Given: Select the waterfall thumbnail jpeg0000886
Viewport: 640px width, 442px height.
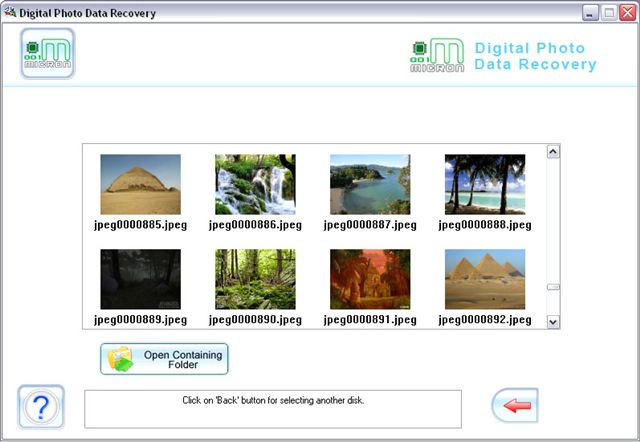Looking at the screenshot, I should (x=256, y=184).
